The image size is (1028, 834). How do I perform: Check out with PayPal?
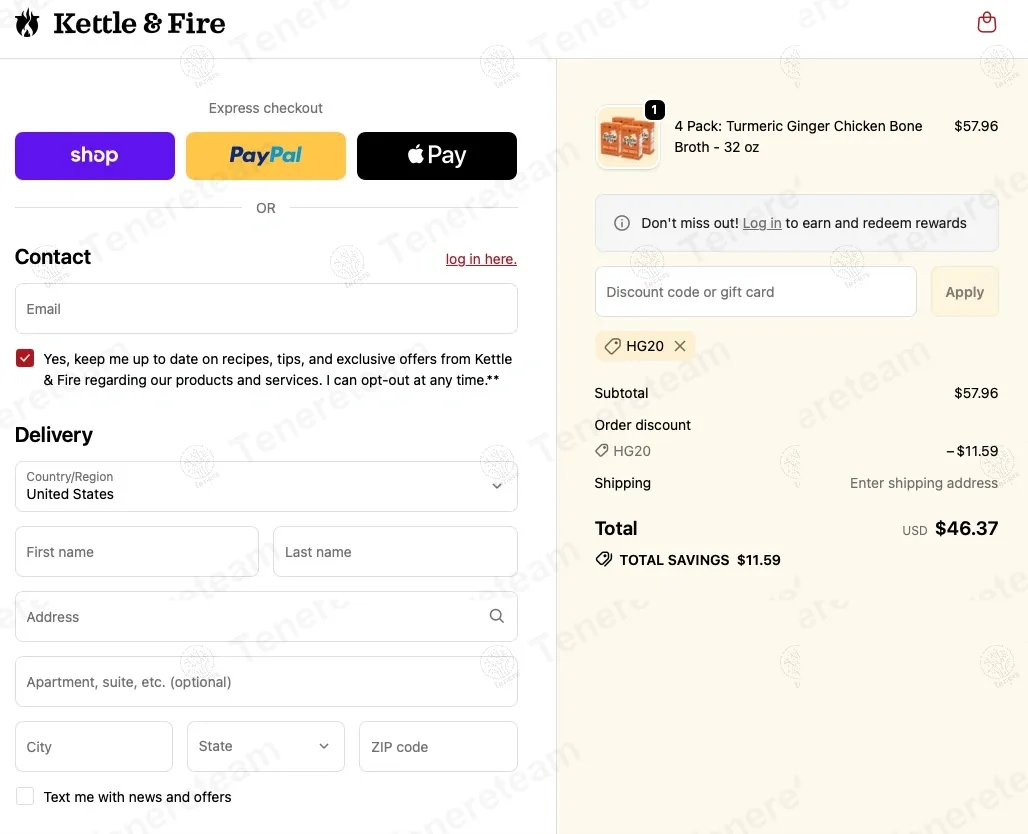266,156
